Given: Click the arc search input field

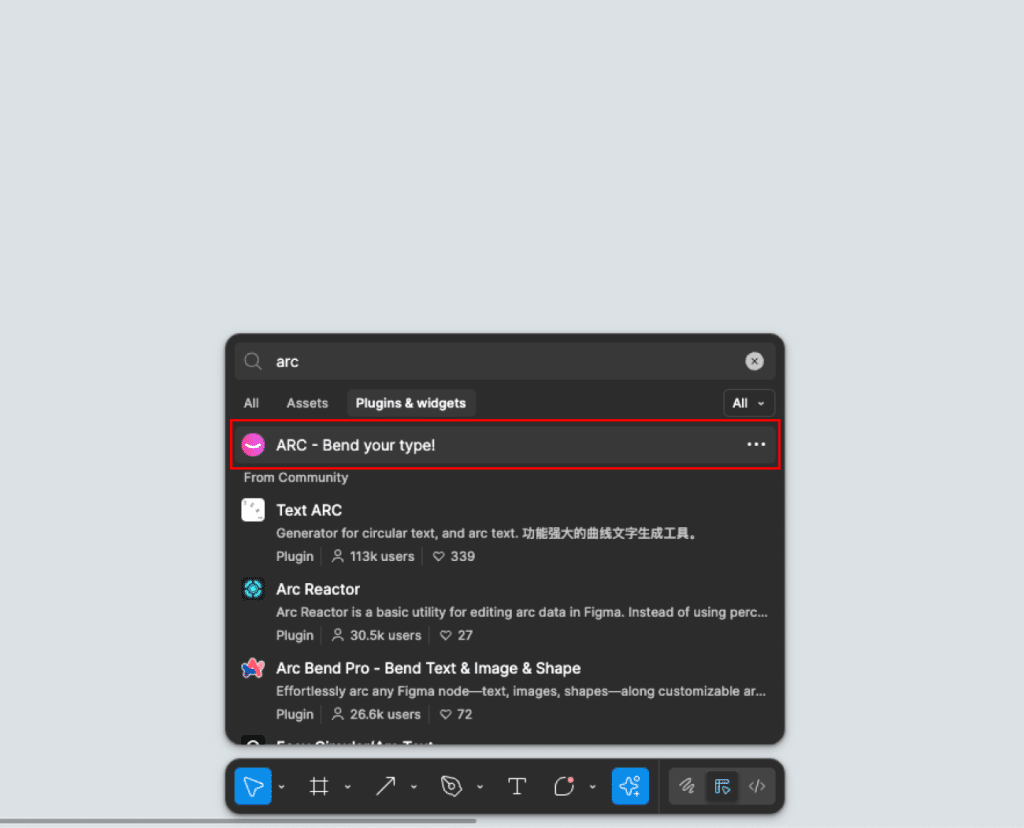Looking at the screenshot, I should coord(505,362).
